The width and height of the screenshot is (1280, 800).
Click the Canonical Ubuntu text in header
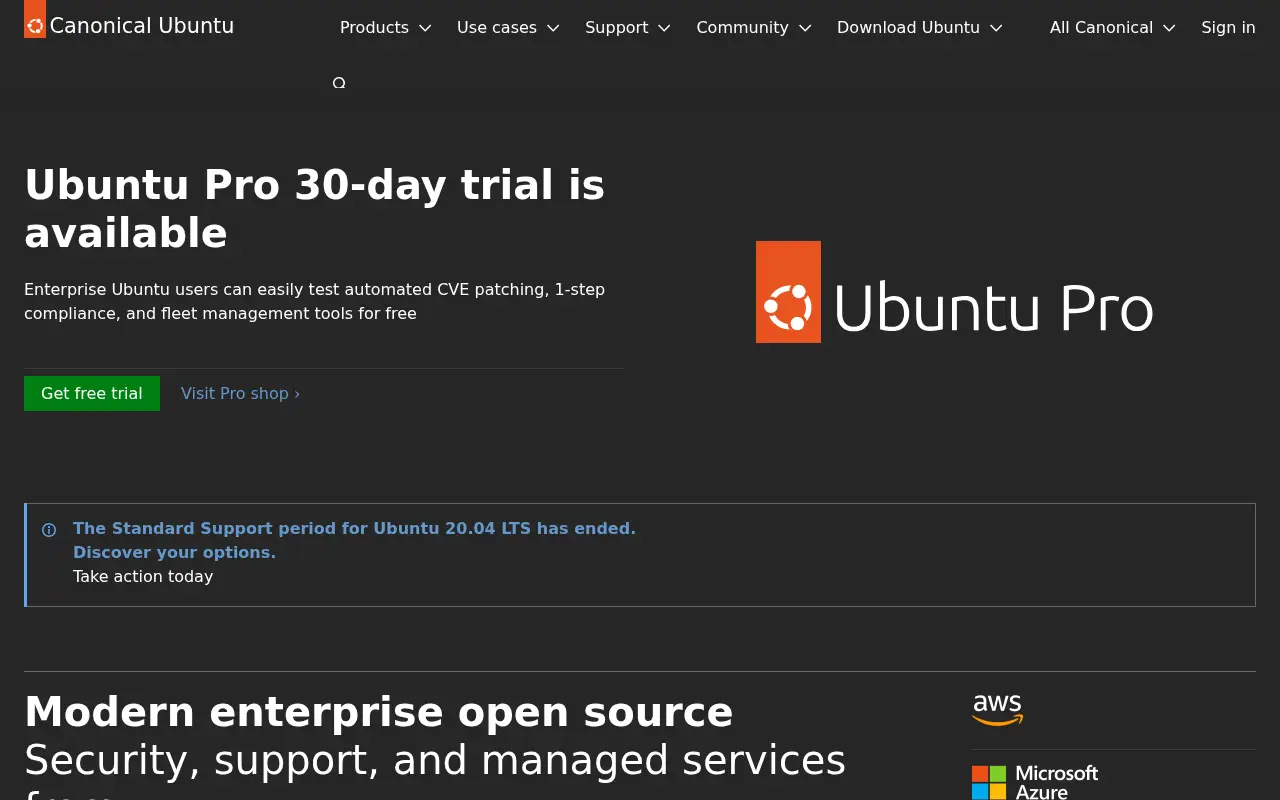tap(142, 26)
